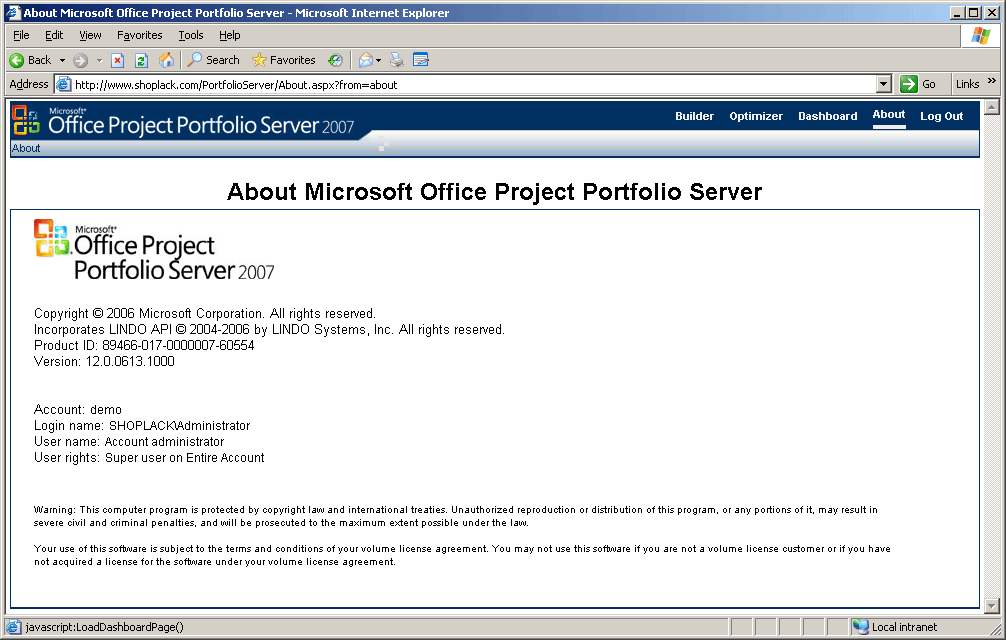Click the Office Project Portfolio Server 2007 content logo
Viewport: 1006px width, 640px height.
pyautogui.click(x=154, y=250)
